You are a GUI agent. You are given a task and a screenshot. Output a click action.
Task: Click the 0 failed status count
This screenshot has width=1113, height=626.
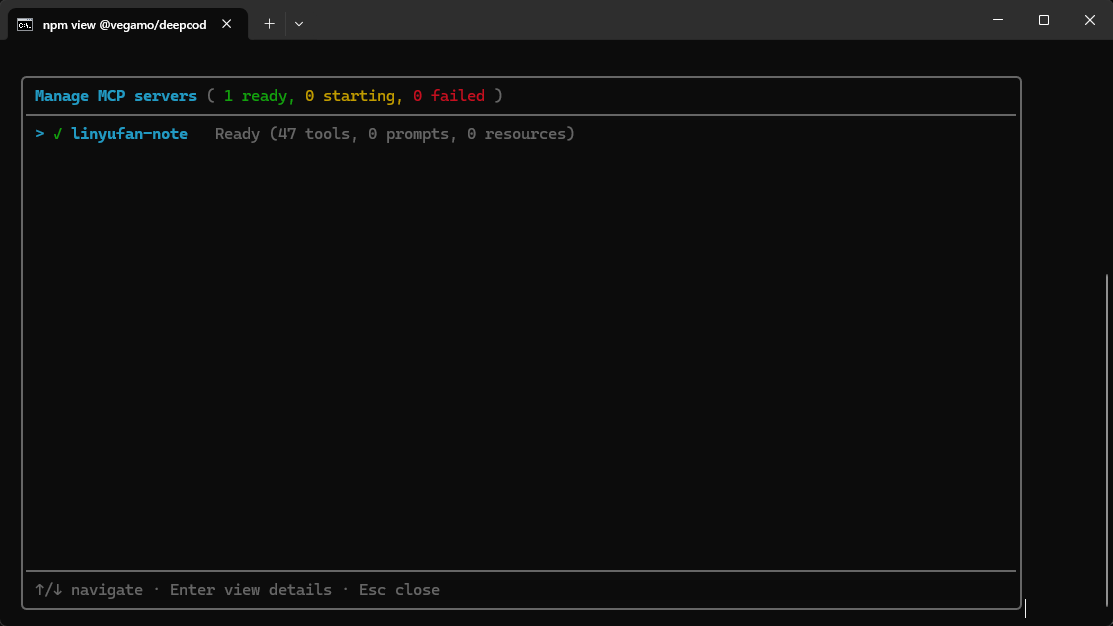pyautogui.click(x=449, y=96)
